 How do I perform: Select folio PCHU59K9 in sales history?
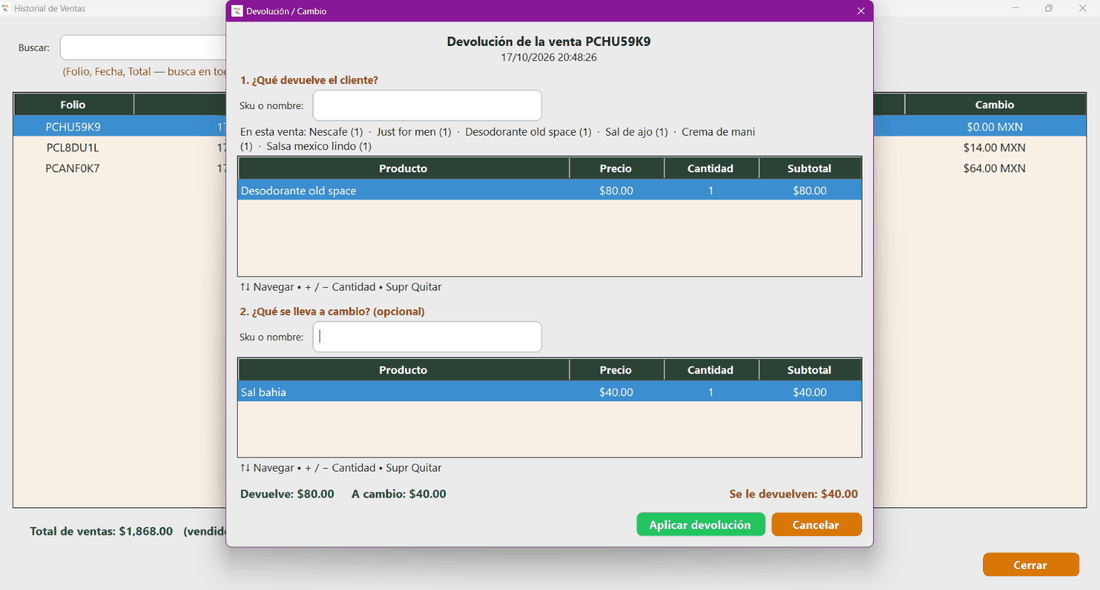[73, 127]
